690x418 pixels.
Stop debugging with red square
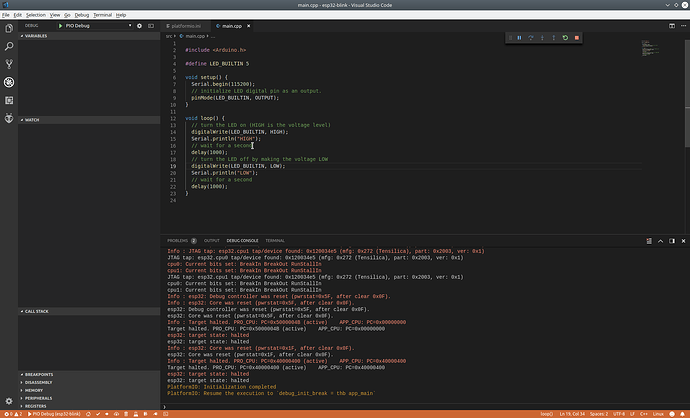click(577, 38)
